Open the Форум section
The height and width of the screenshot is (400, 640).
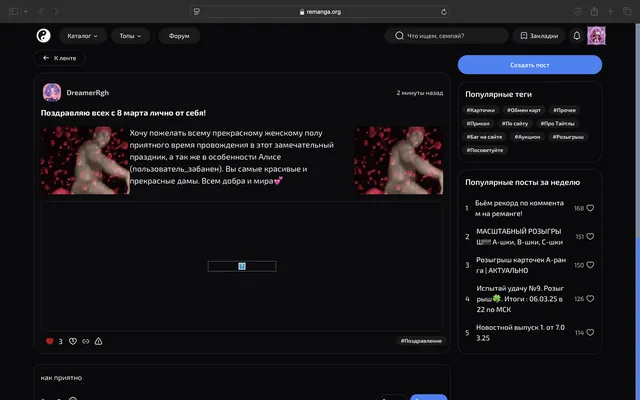pos(179,36)
